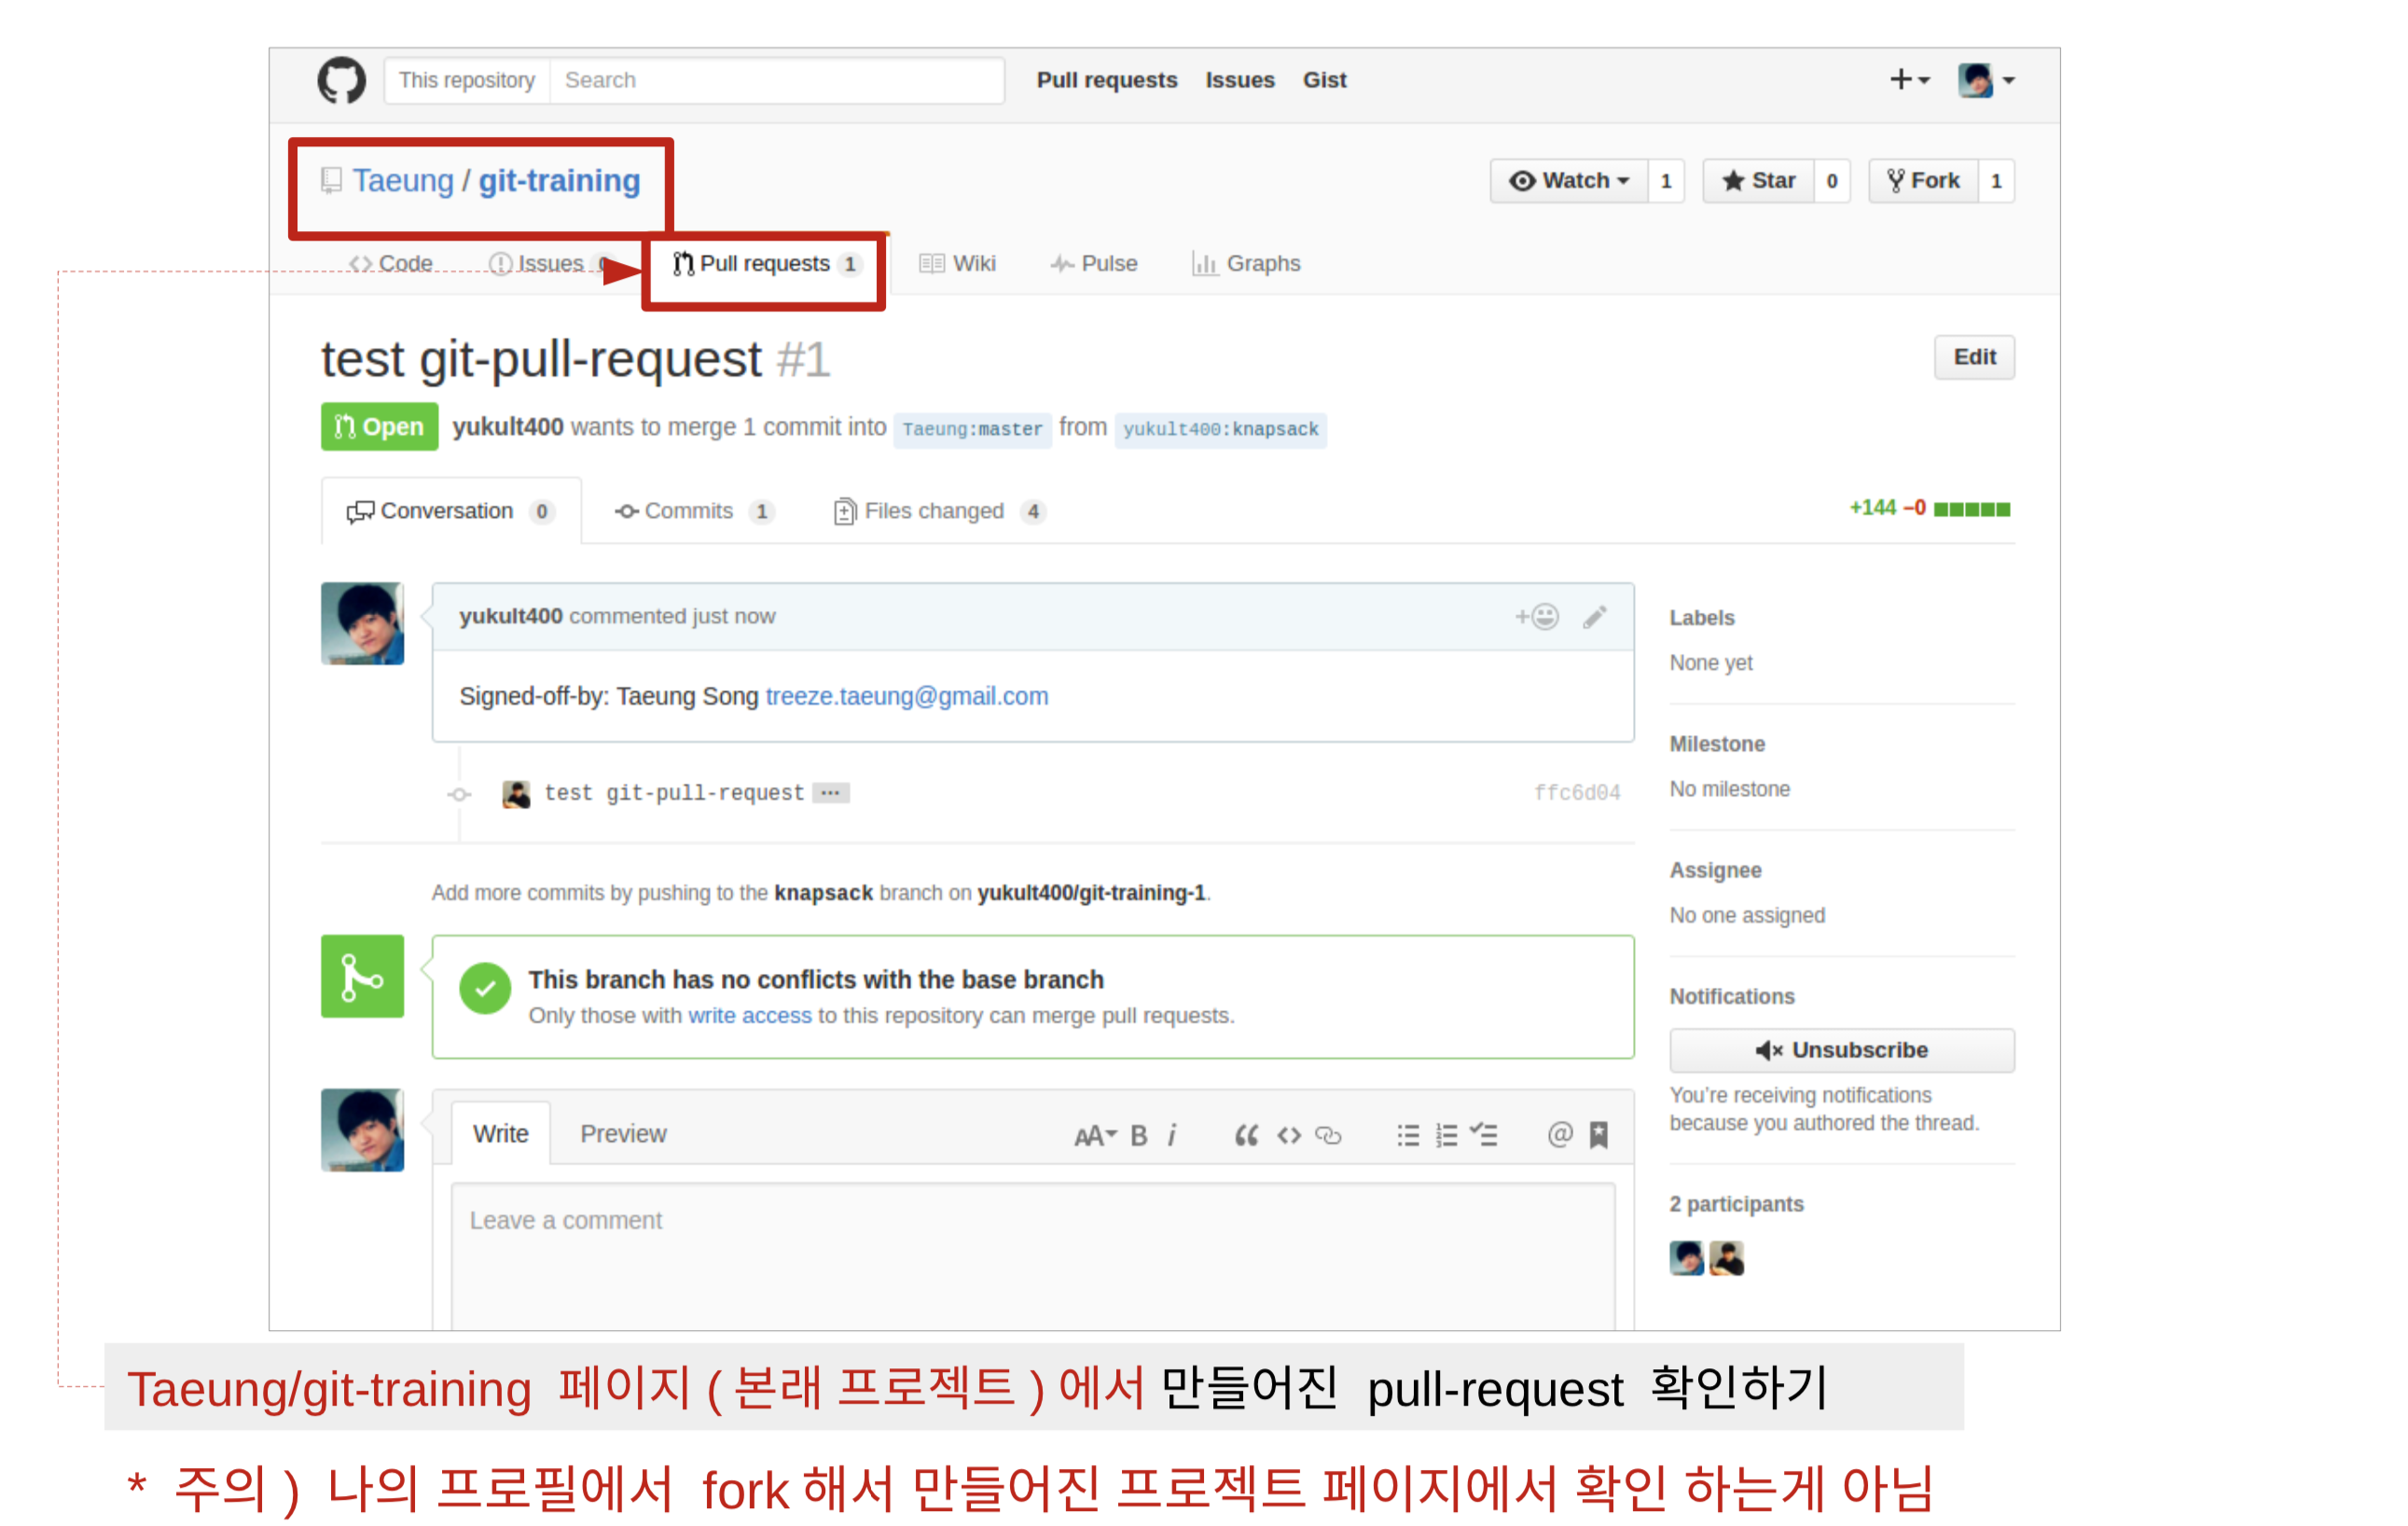Click pencil icon to edit comment
The width and height of the screenshot is (2408, 1526).
(x=1595, y=617)
